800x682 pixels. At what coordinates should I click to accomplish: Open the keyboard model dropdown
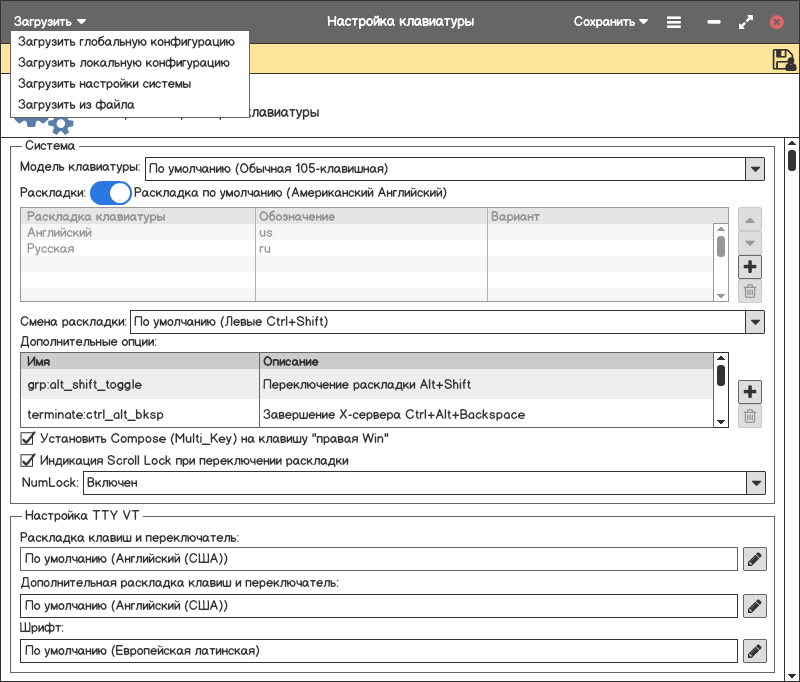[x=754, y=169]
